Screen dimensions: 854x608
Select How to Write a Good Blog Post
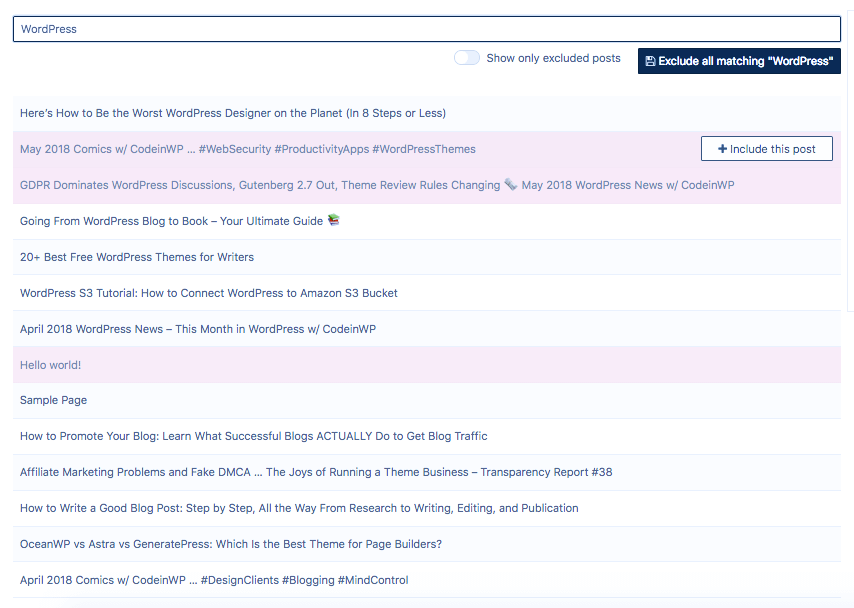299,508
